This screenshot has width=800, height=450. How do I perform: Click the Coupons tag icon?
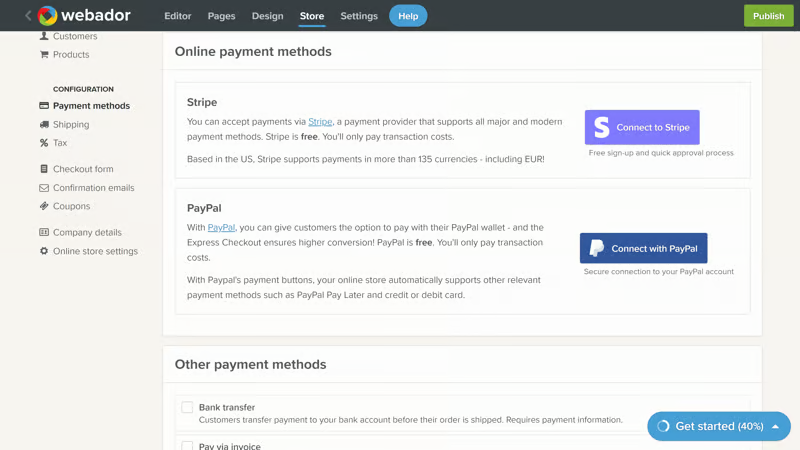(44, 206)
